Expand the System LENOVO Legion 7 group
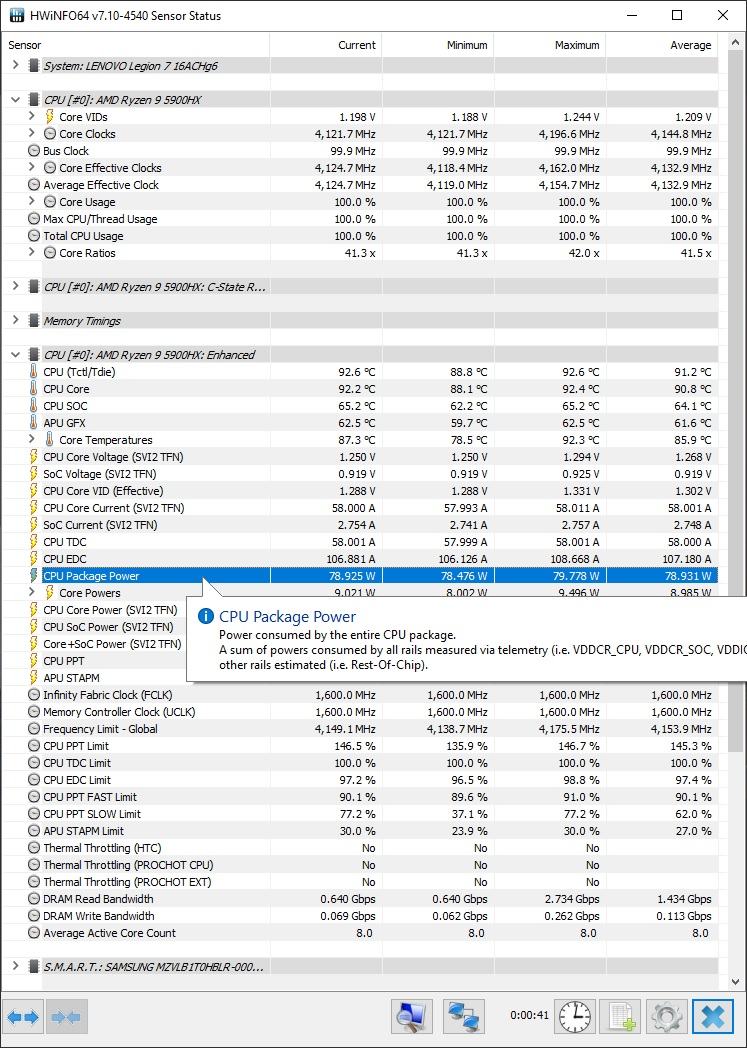This screenshot has height=1048, width=747. click(15, 66)
